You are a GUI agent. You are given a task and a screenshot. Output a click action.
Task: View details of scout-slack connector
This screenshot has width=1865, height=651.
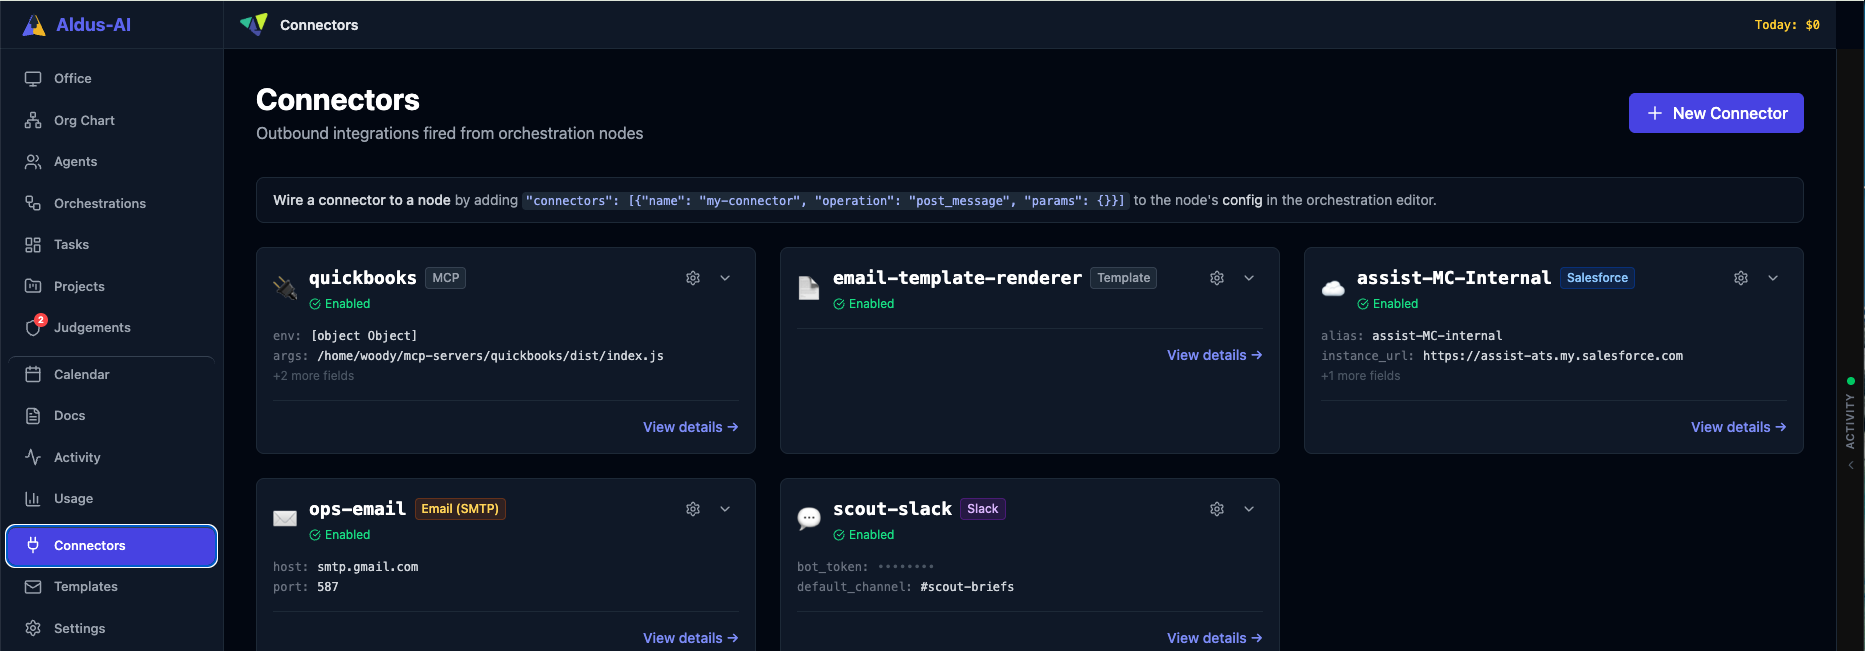coord(1214,638)
